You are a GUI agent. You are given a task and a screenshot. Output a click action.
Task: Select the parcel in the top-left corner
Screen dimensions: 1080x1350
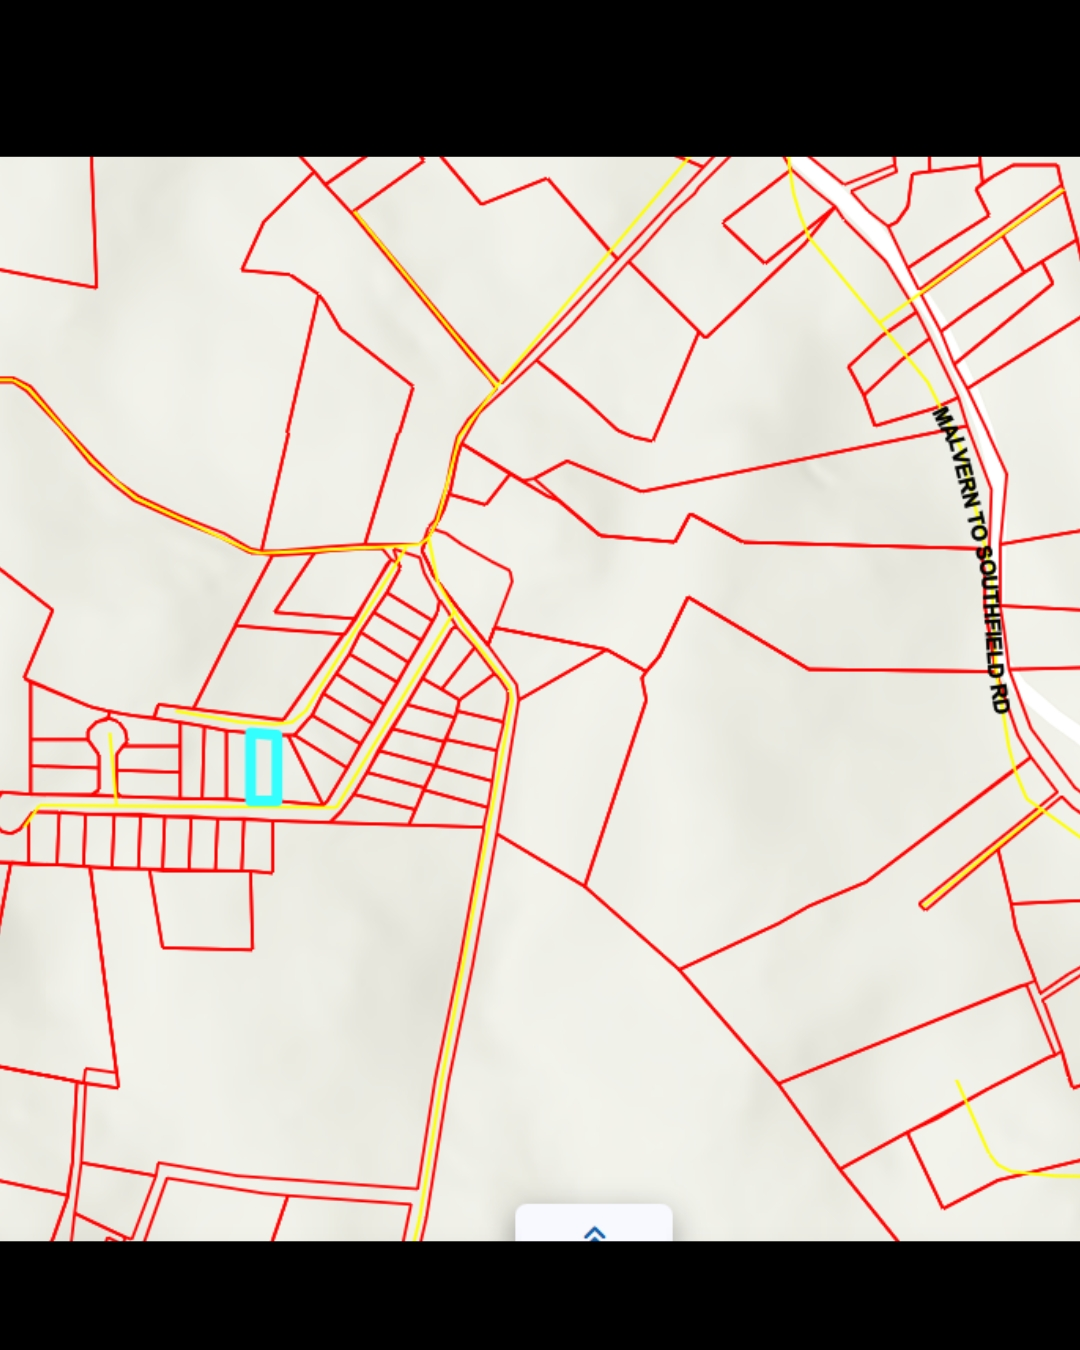click(45, 215)
